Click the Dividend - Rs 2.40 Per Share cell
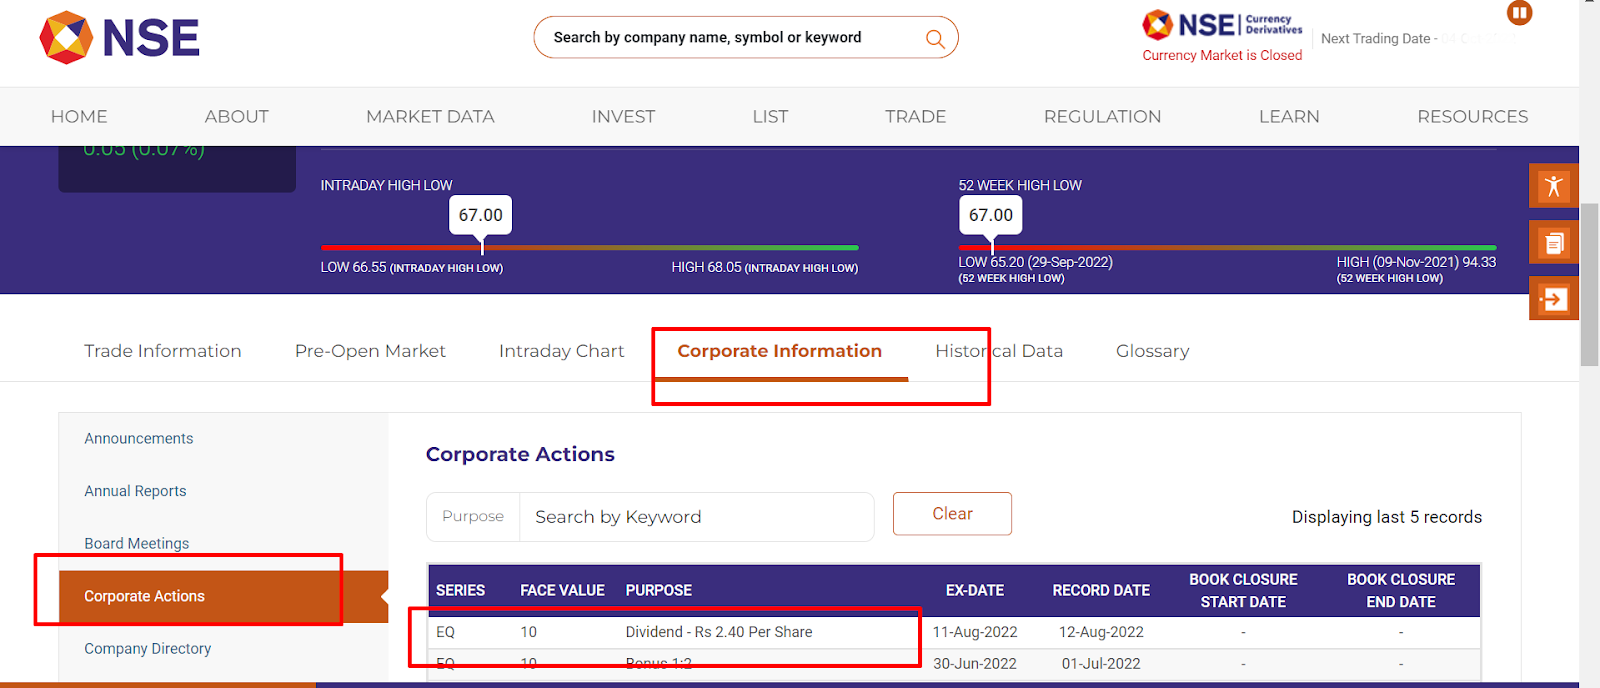 (x=719, y=632)
